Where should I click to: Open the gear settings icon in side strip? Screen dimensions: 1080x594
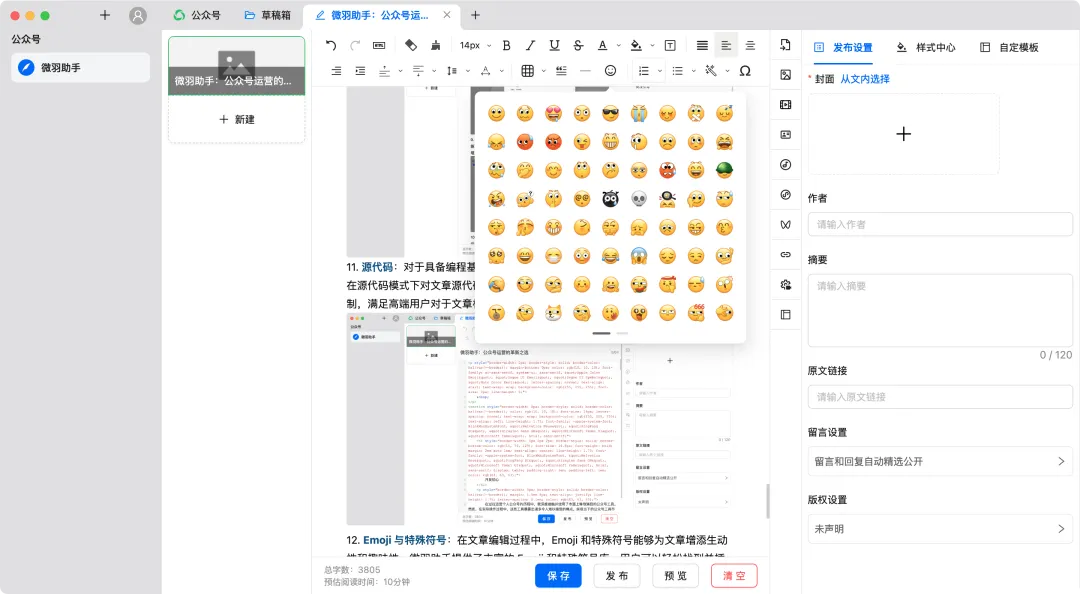tap(785, 285)
